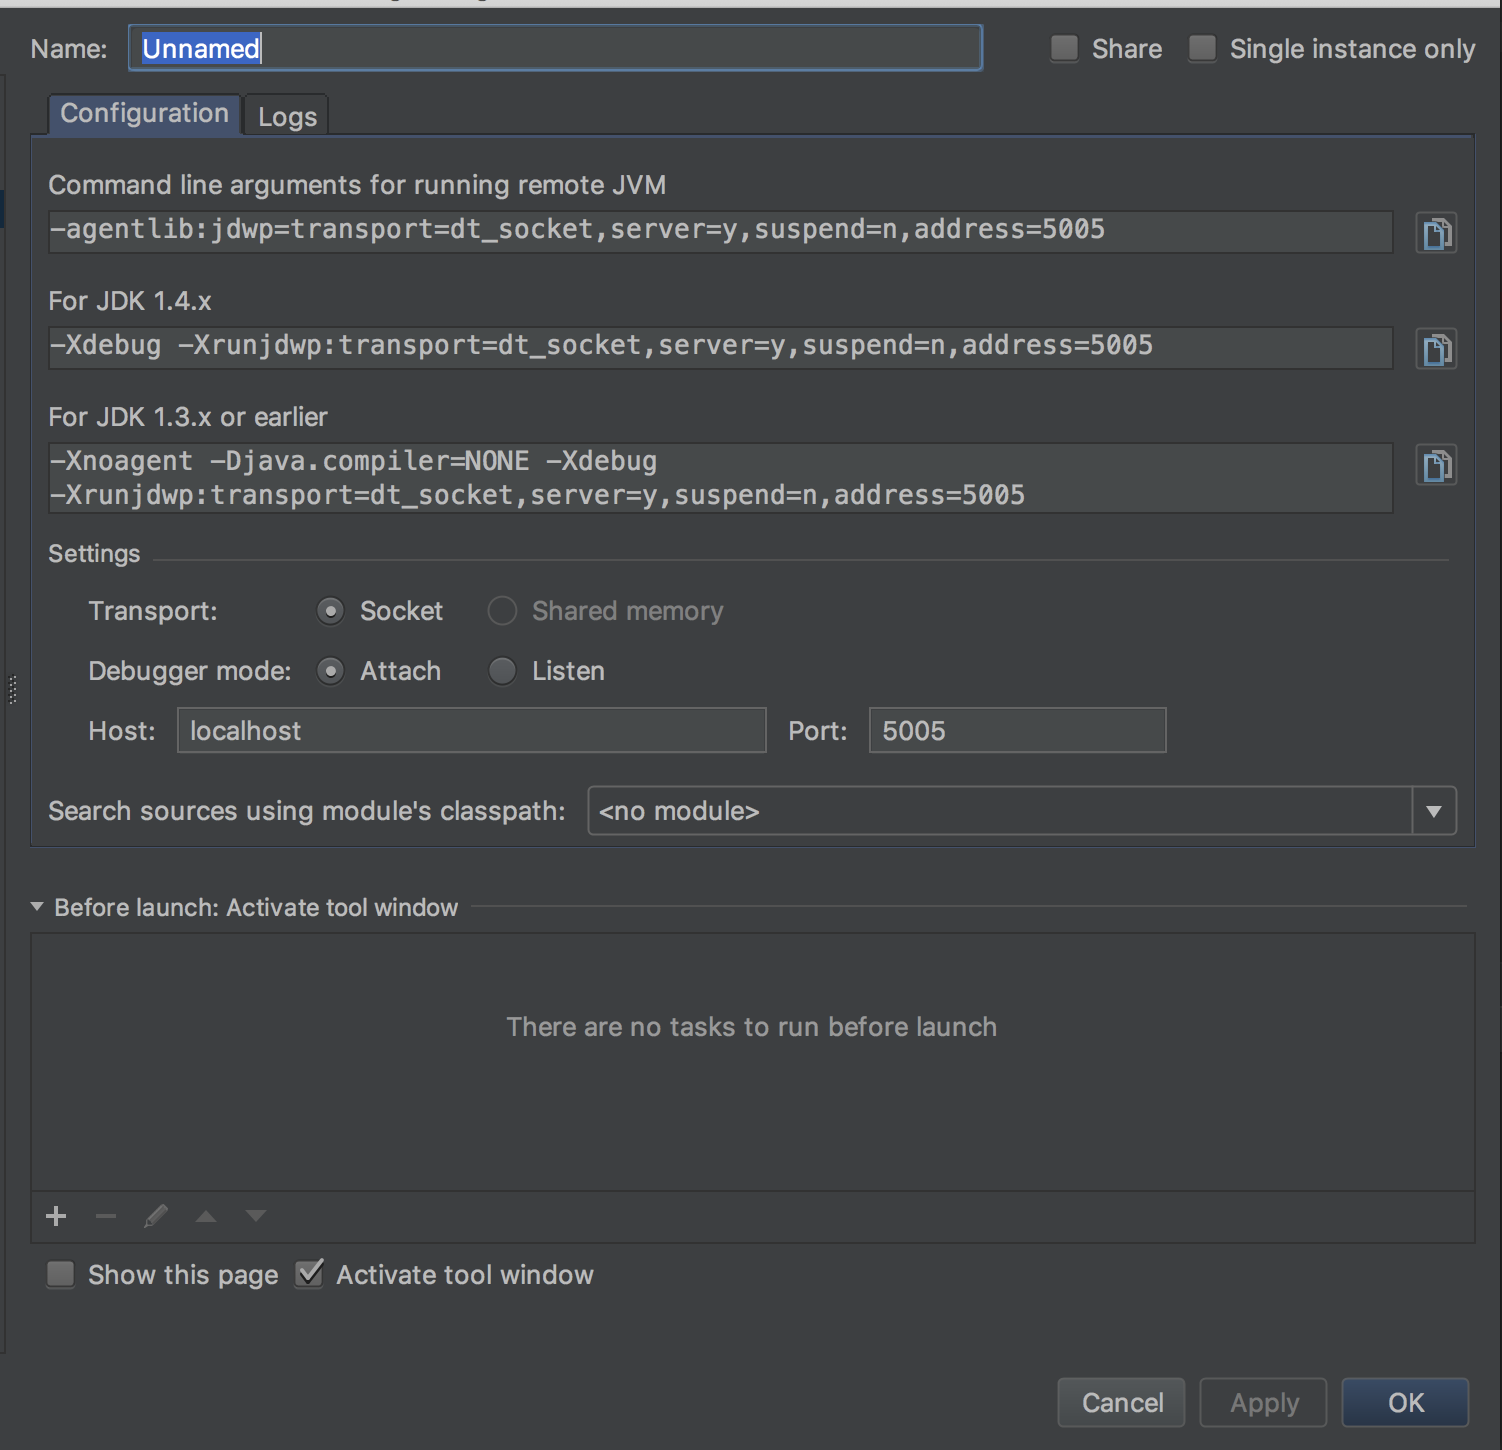This screenshot has height=1450, width=1502.
Task: Click 'There are no tasks to run before launch'
Action: point(751,1027)
